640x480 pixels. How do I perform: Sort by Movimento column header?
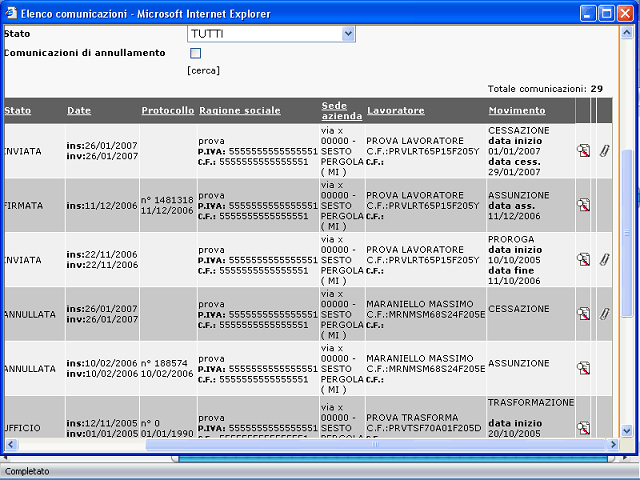tap(517, 111)
